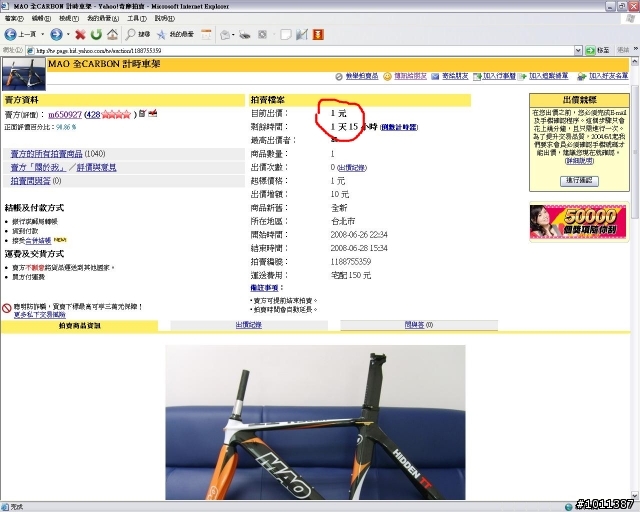Screen dimensions: 640x512
Task: Open Favorites with the star icon
Action: click(x=162, y=35)
